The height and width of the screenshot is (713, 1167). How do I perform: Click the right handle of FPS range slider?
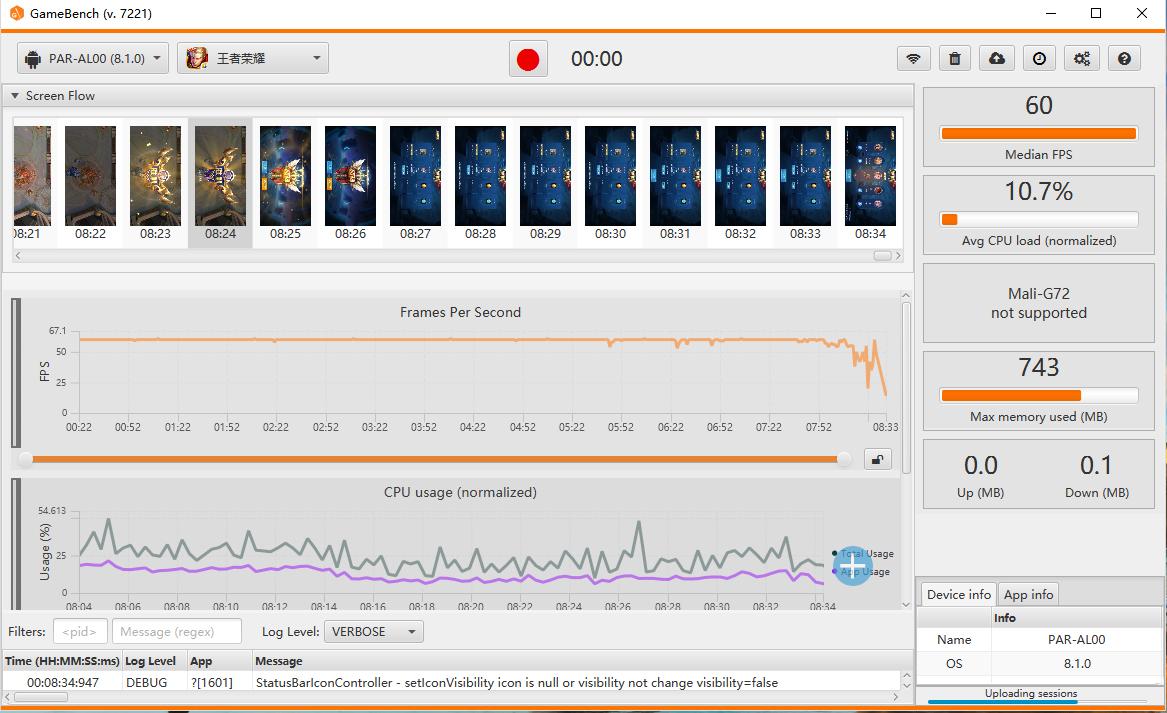pos(844,459)
